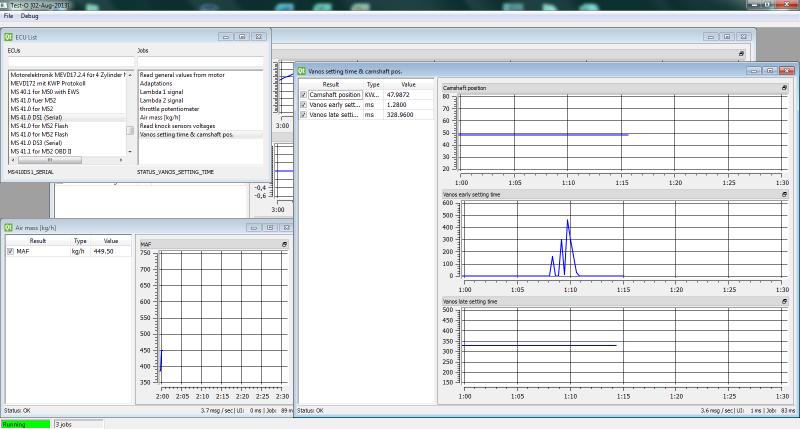
Task: Close the Vanos setting time window
Action: coord(787,71)
